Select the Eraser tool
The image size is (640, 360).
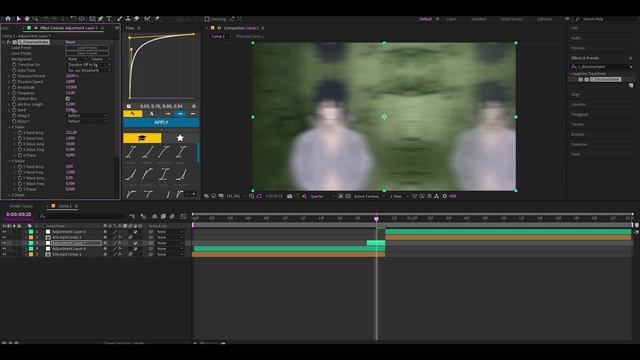click(x=137, y=19)
